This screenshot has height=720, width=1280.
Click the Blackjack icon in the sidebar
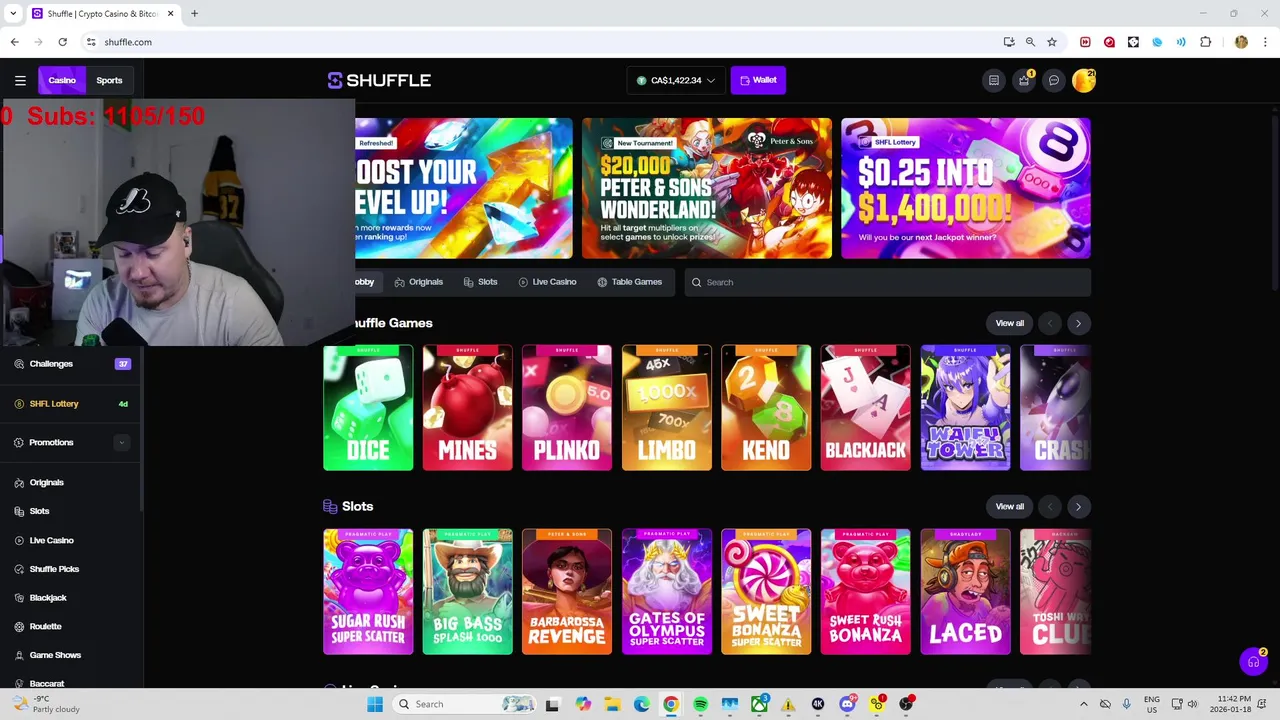[x=19, y=598]
